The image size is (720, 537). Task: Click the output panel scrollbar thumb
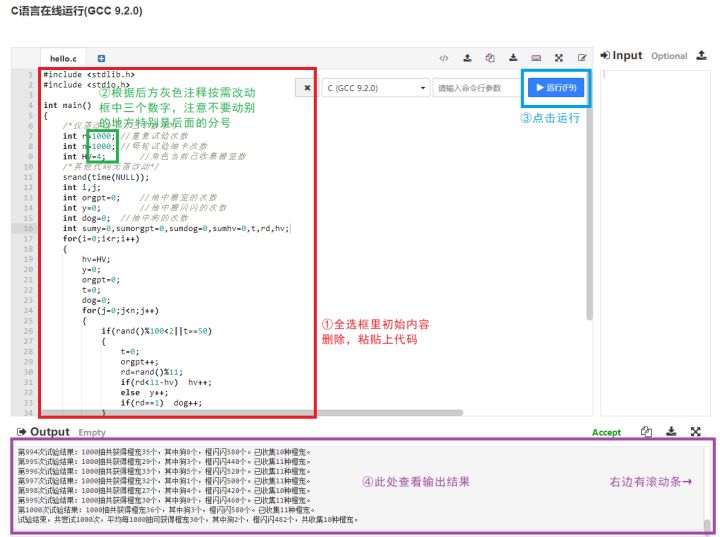[x=707, y=526]
